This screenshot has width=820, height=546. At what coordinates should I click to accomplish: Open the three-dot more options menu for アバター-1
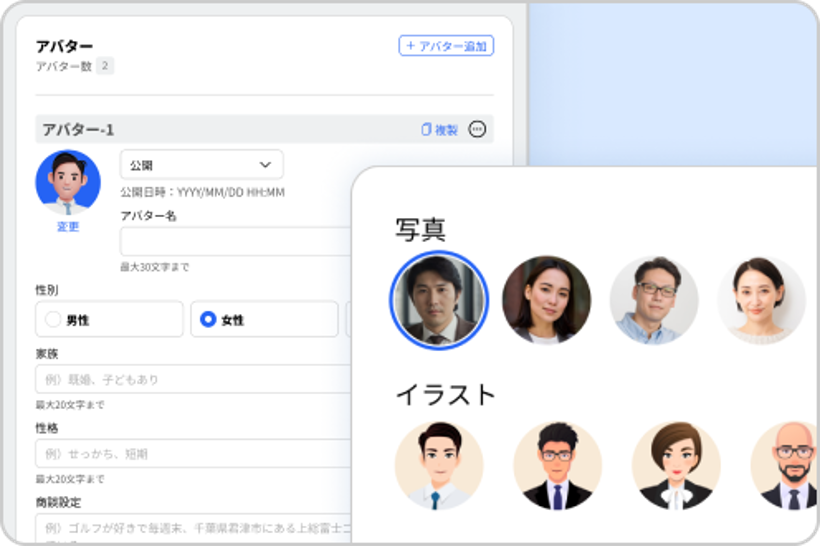click(477, 129)
